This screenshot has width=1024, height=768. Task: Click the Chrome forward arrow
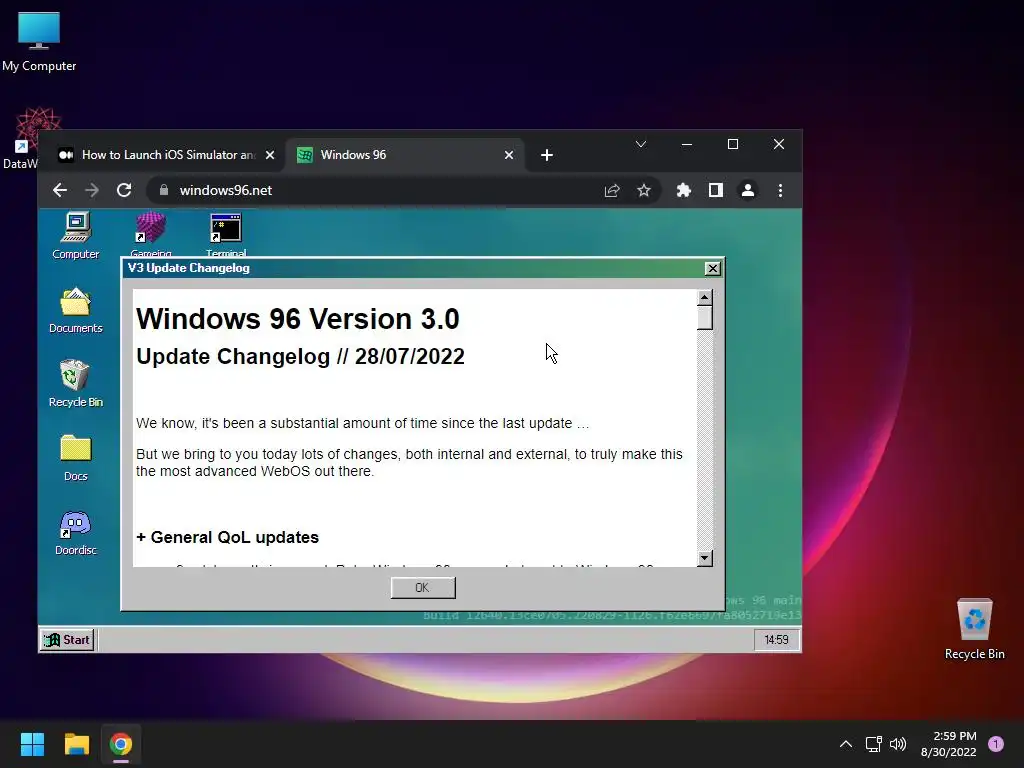[92, 190]
